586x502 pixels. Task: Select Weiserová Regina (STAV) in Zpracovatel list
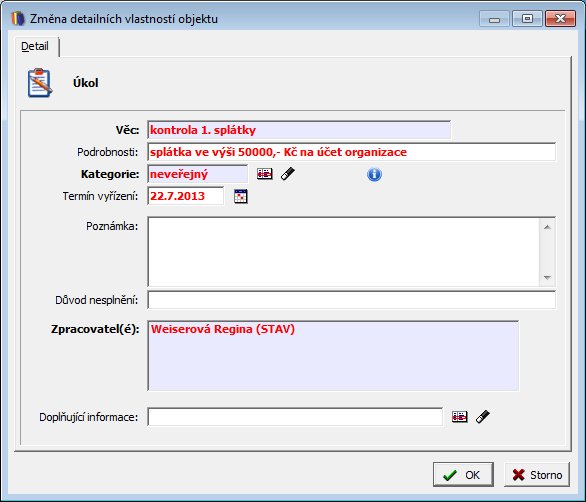pos(223,329)
